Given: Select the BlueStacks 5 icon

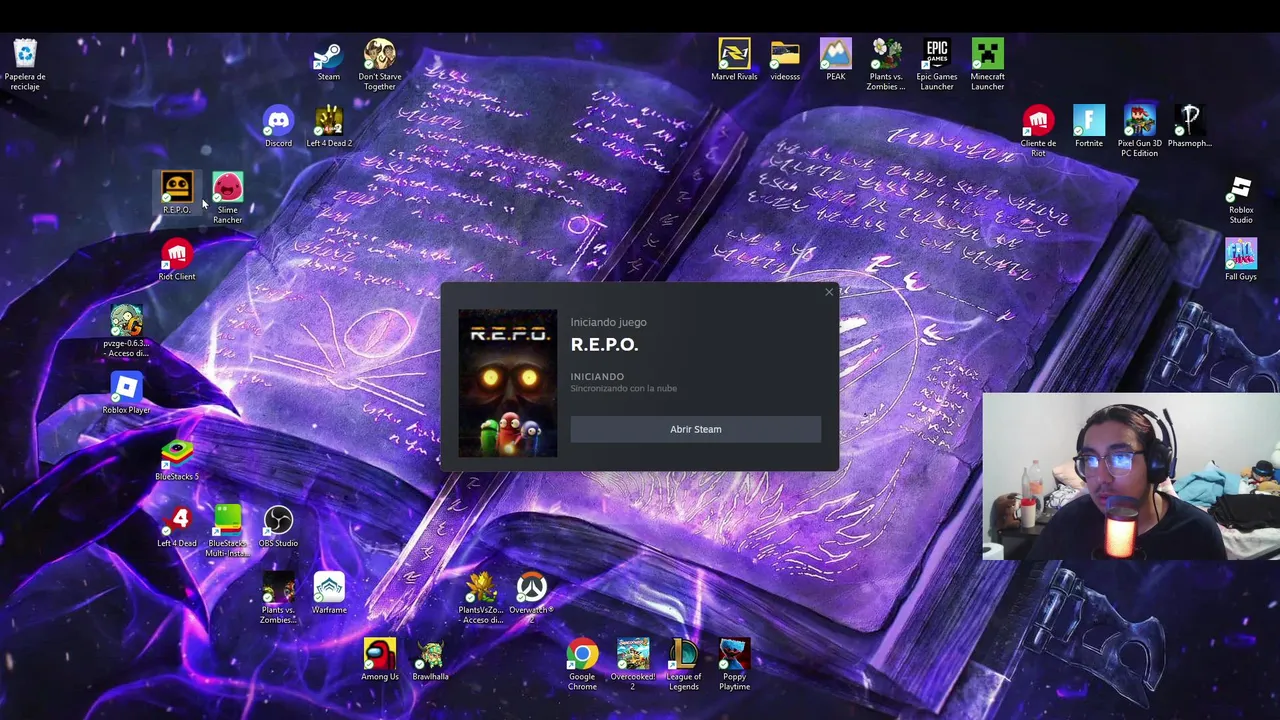Looking at the screenshot, I should pos(177,460).
